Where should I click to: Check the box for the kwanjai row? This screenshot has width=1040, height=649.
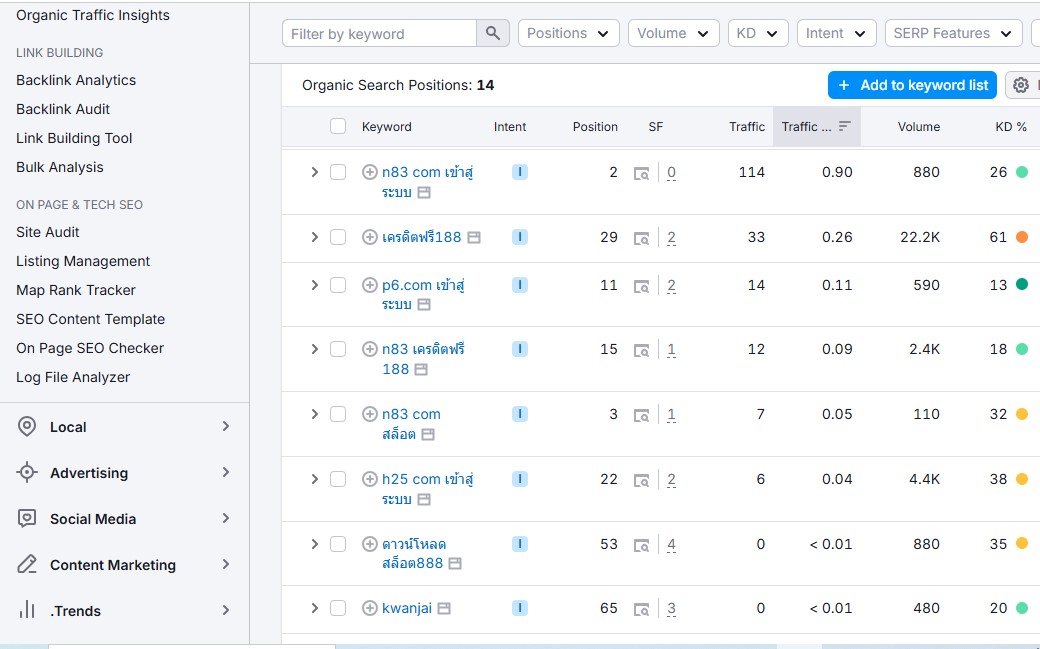(338, 608)
